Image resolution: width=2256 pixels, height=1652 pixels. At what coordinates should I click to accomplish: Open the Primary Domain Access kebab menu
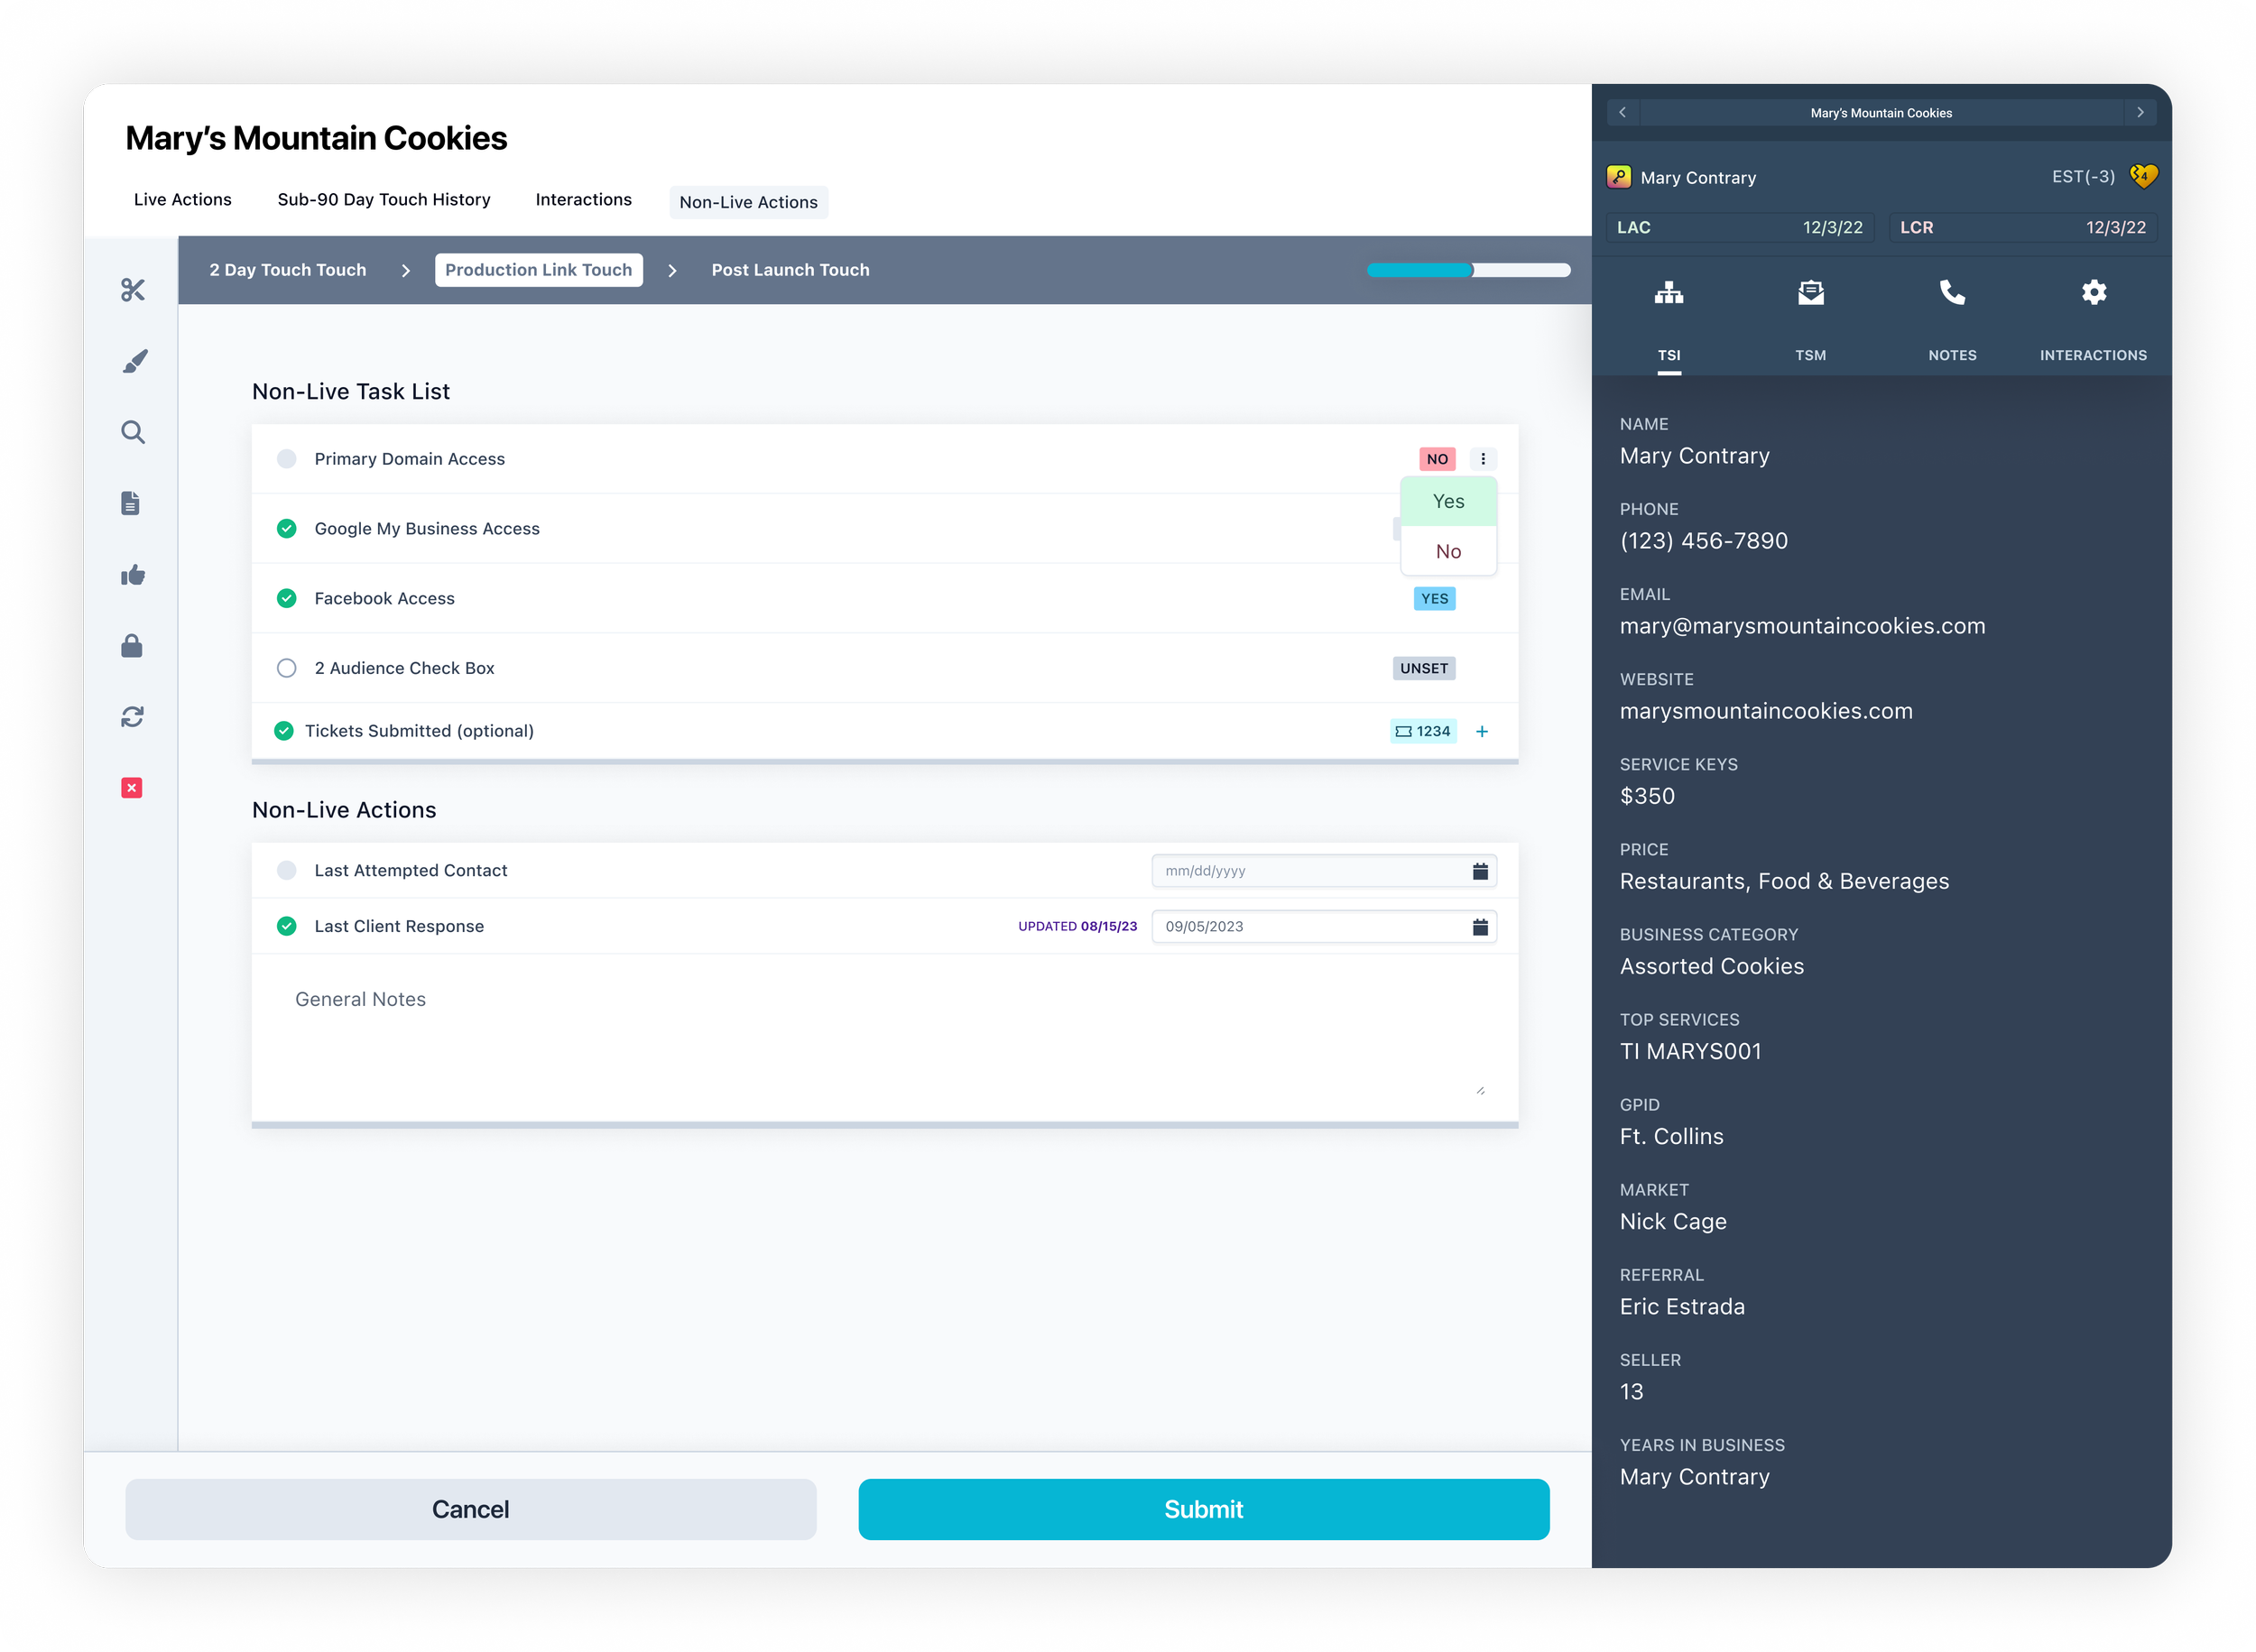pyautogui.click(x=1482, y=459)
